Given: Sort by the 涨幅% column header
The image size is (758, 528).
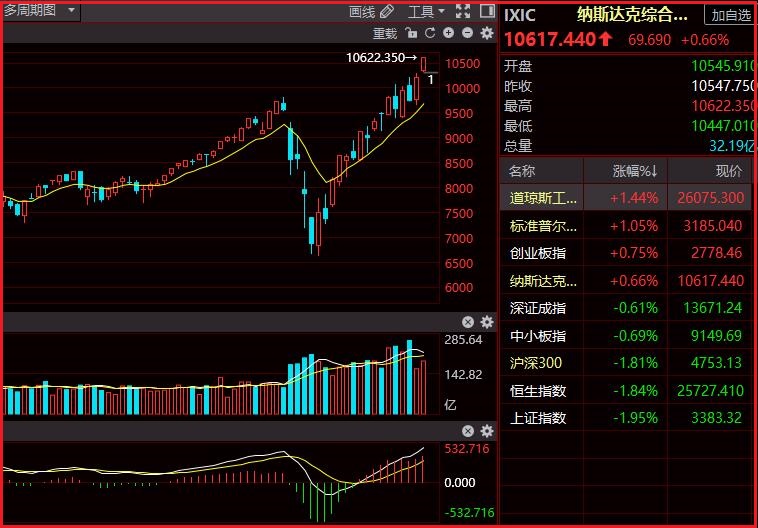Looking at the screenshot, I should click(634, 171).
